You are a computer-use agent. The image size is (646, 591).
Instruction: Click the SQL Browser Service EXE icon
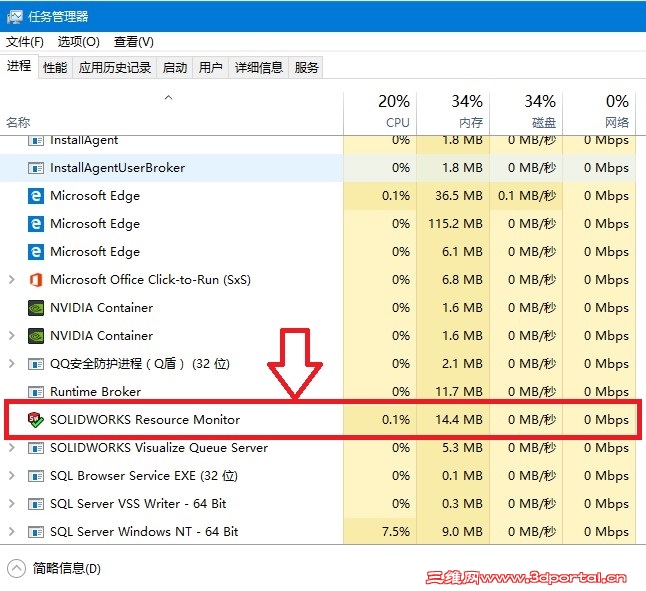click(x=36, y=476)
